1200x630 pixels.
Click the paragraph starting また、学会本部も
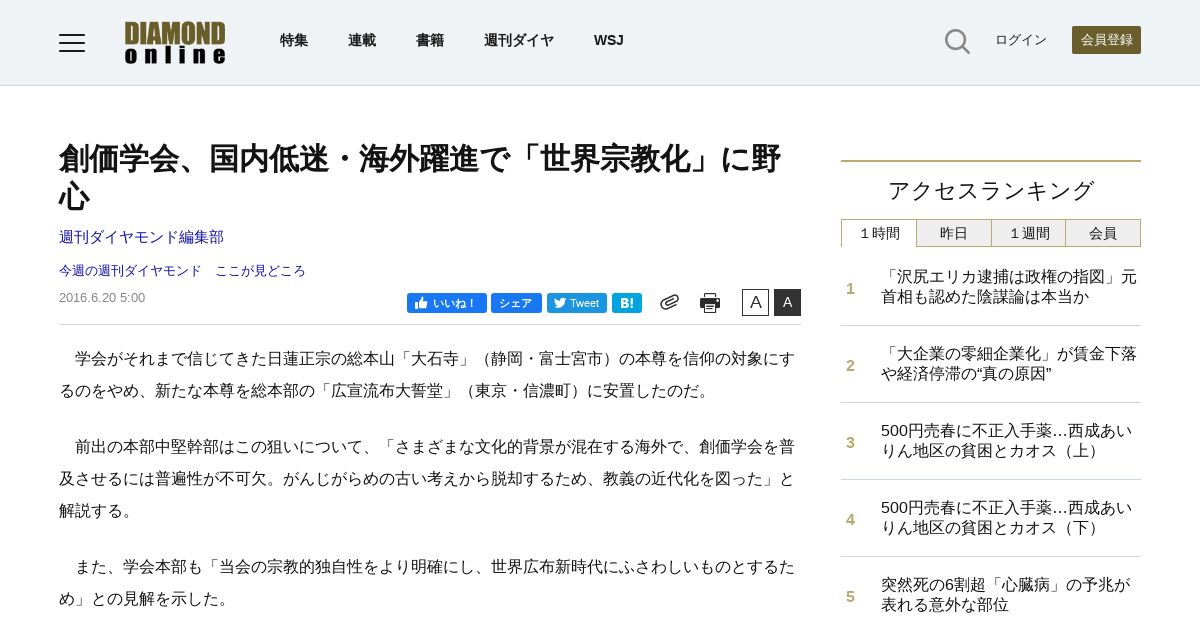tap(427, 583)
